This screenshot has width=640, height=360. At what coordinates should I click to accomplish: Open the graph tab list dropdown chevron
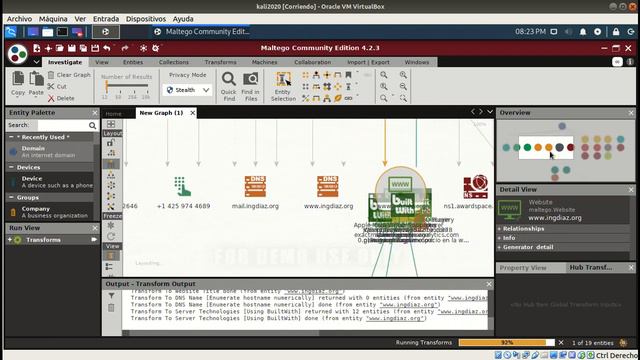(x=490, y=111)
